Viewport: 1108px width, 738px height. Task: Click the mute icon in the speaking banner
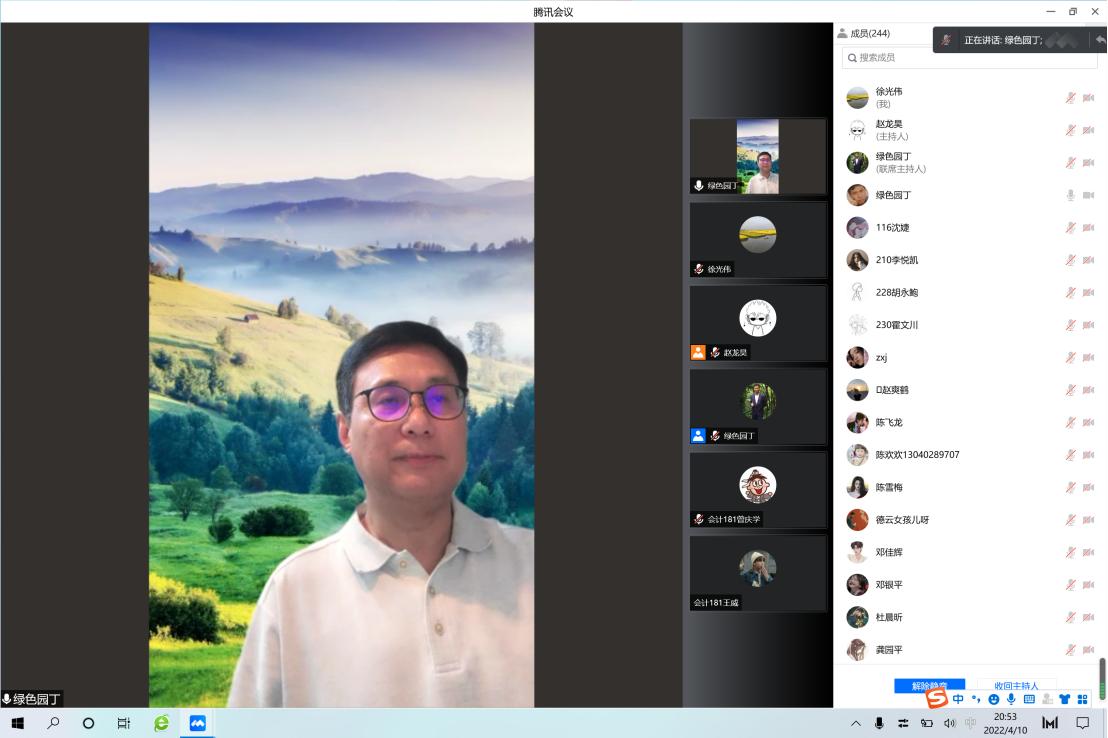click(x=946, y=40)
